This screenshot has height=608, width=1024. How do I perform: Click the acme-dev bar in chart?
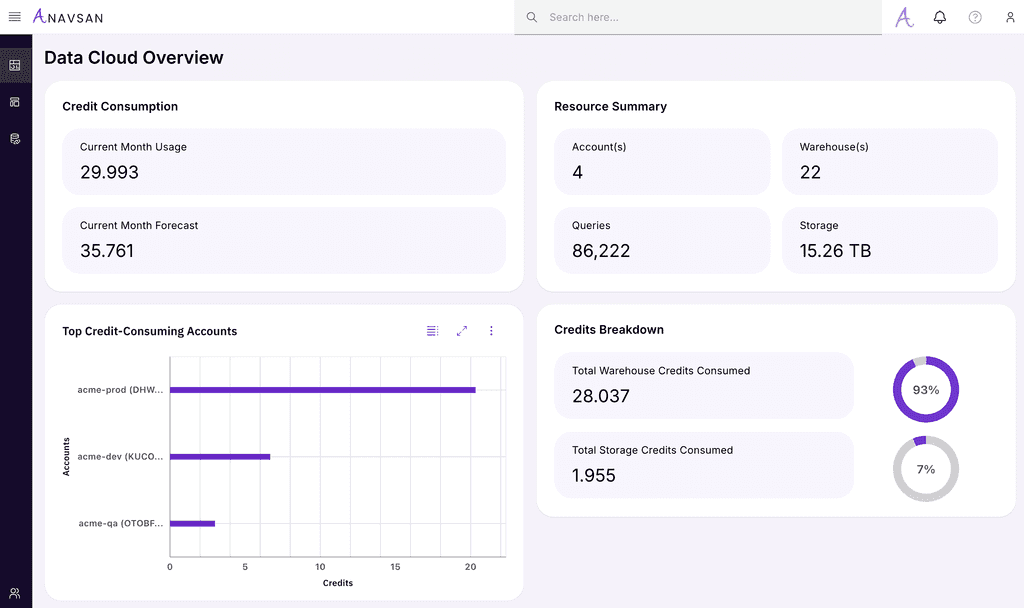pos(220,456)
